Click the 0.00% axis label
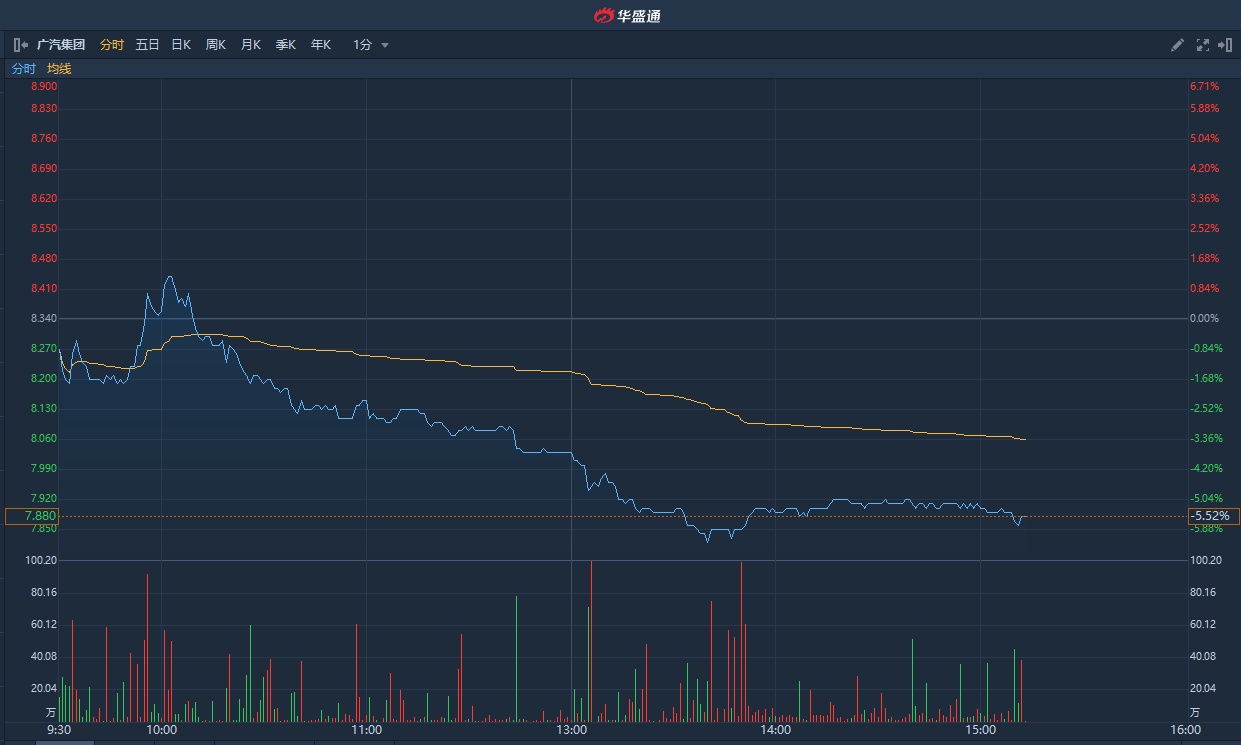The height and width of the screenshot is (745, 1241). tap(1204, 318)
